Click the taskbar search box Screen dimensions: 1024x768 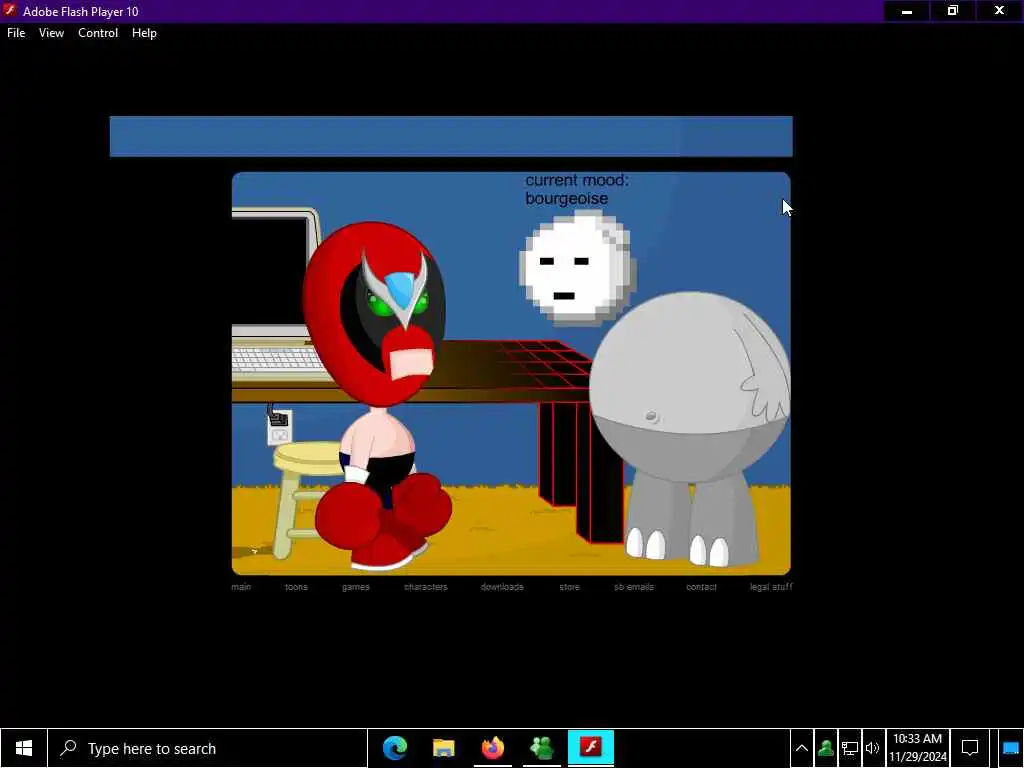pos(208,748)
